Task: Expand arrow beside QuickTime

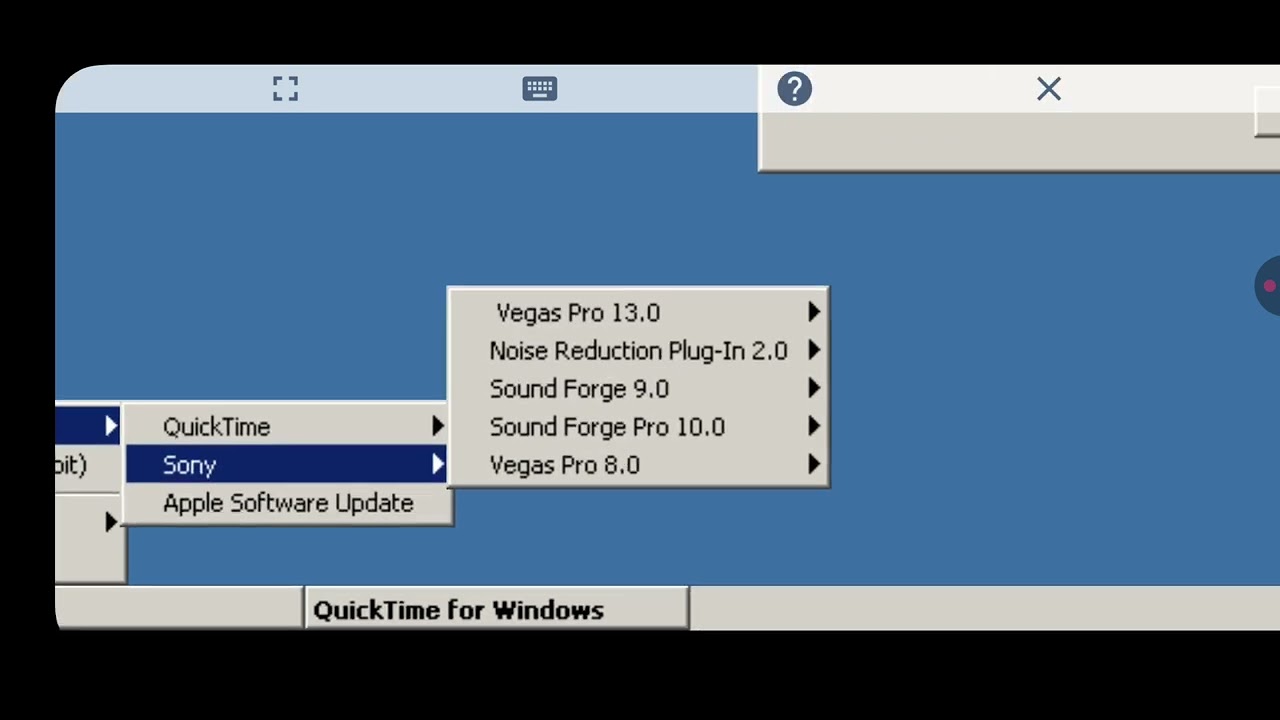Action: (x=438, y=427)
